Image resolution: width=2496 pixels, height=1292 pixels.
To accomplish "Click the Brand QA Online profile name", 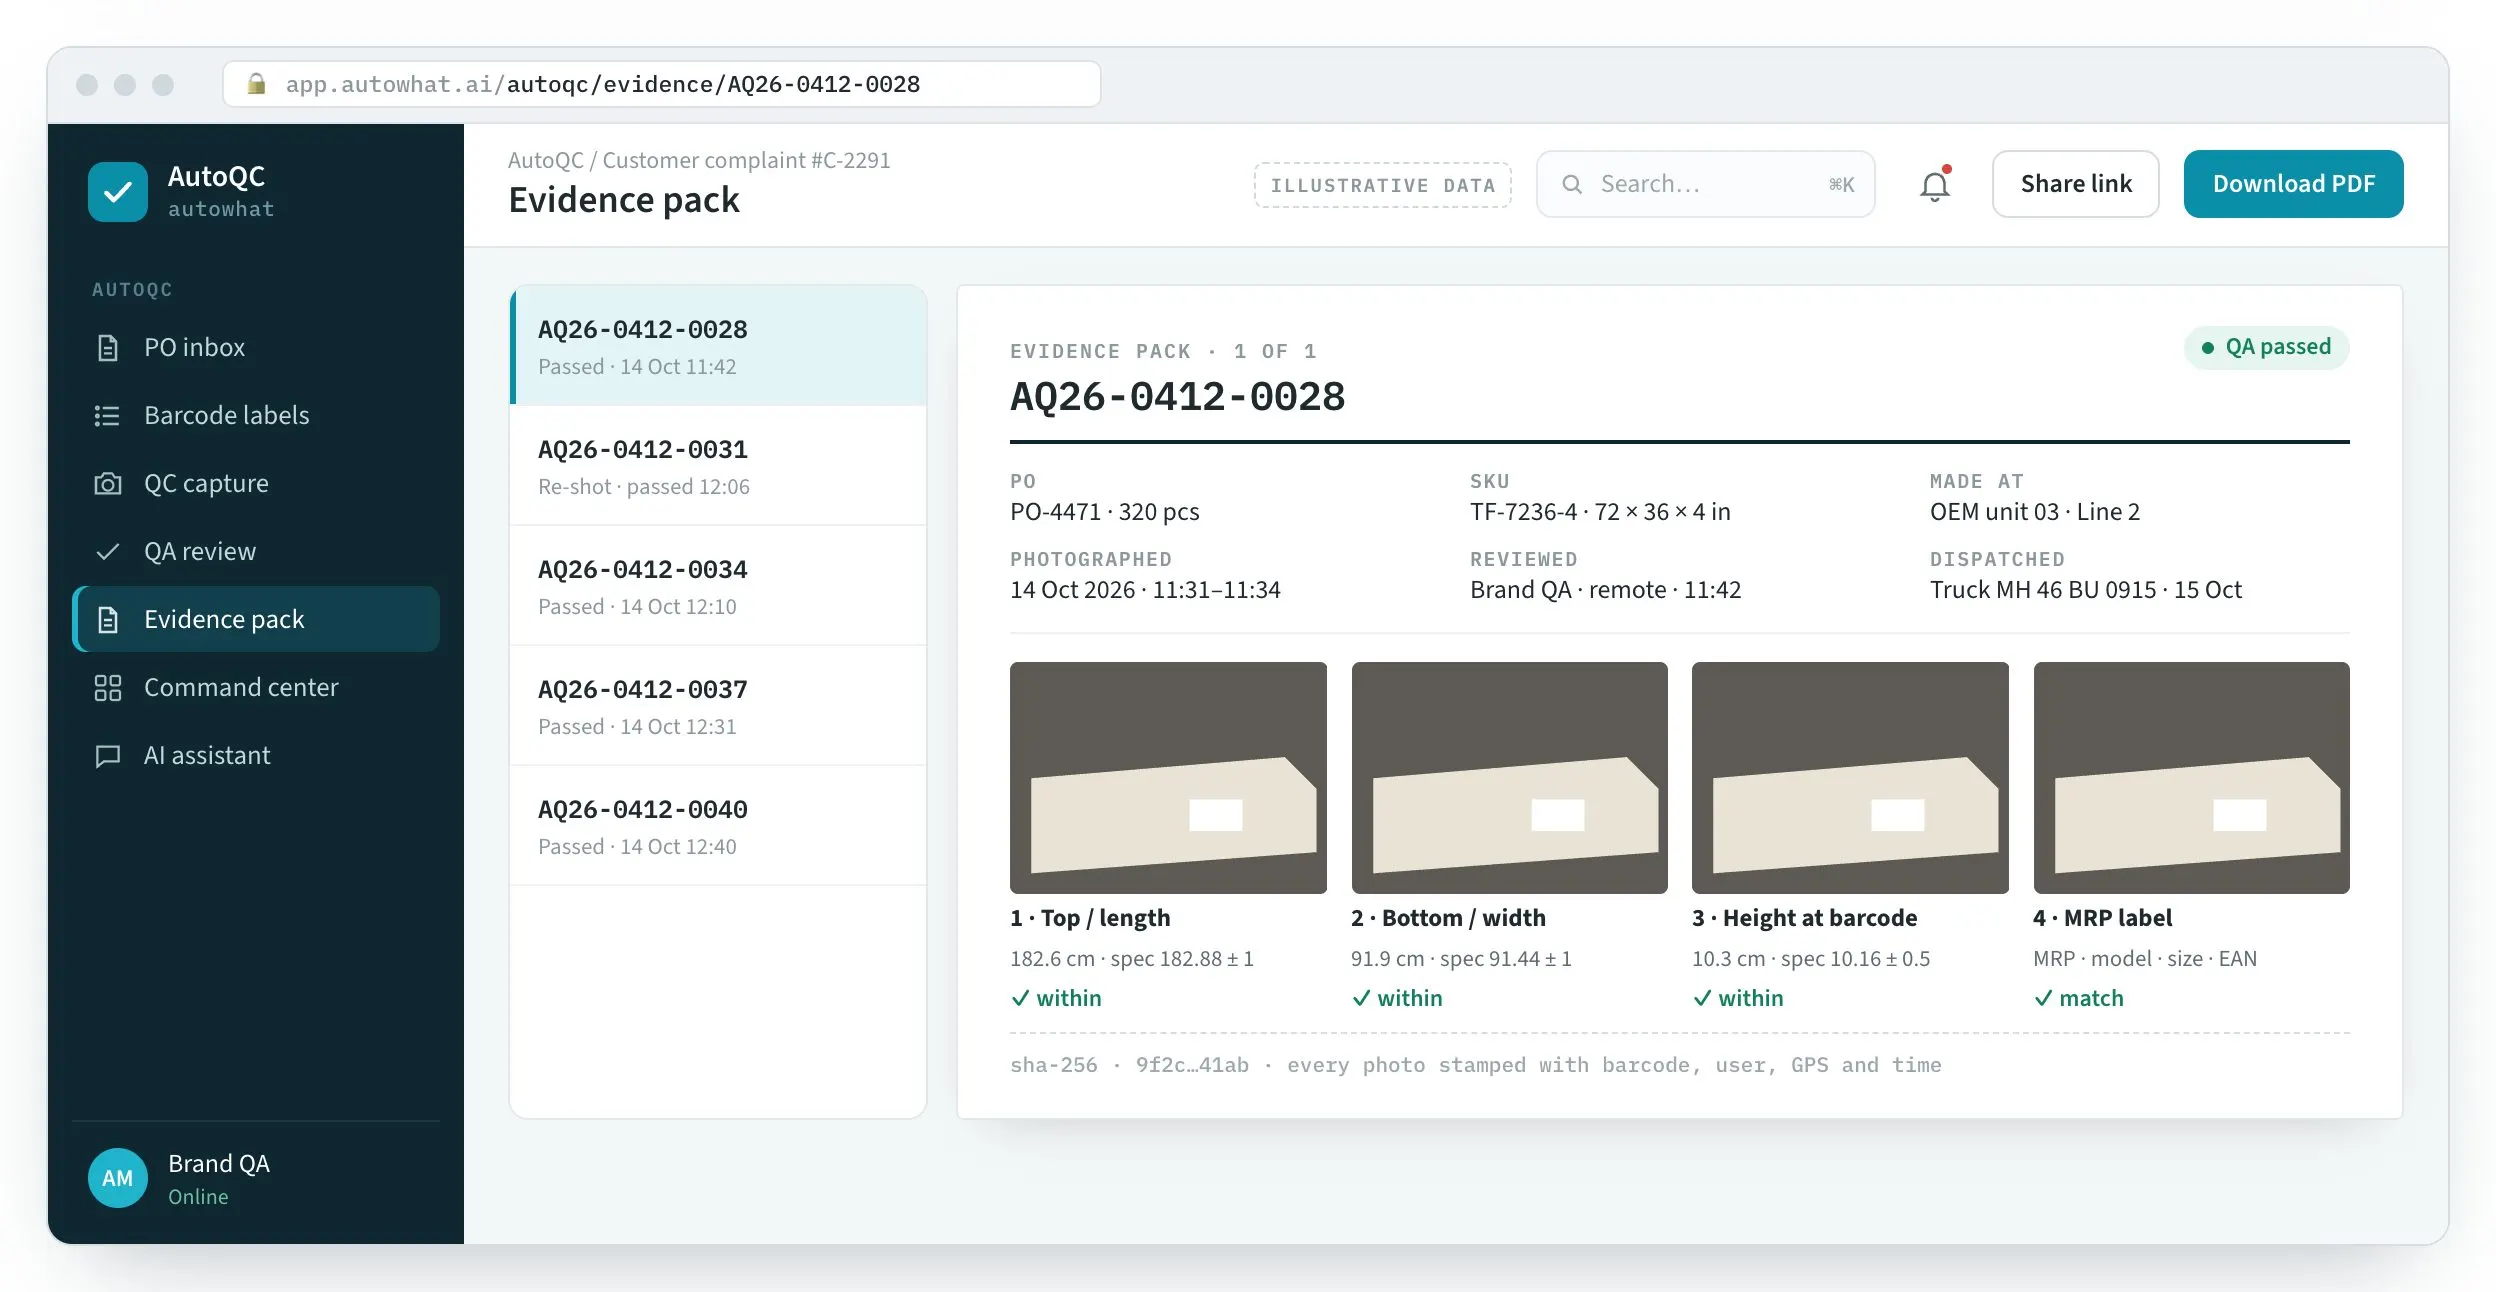I will click(219, 1178).
